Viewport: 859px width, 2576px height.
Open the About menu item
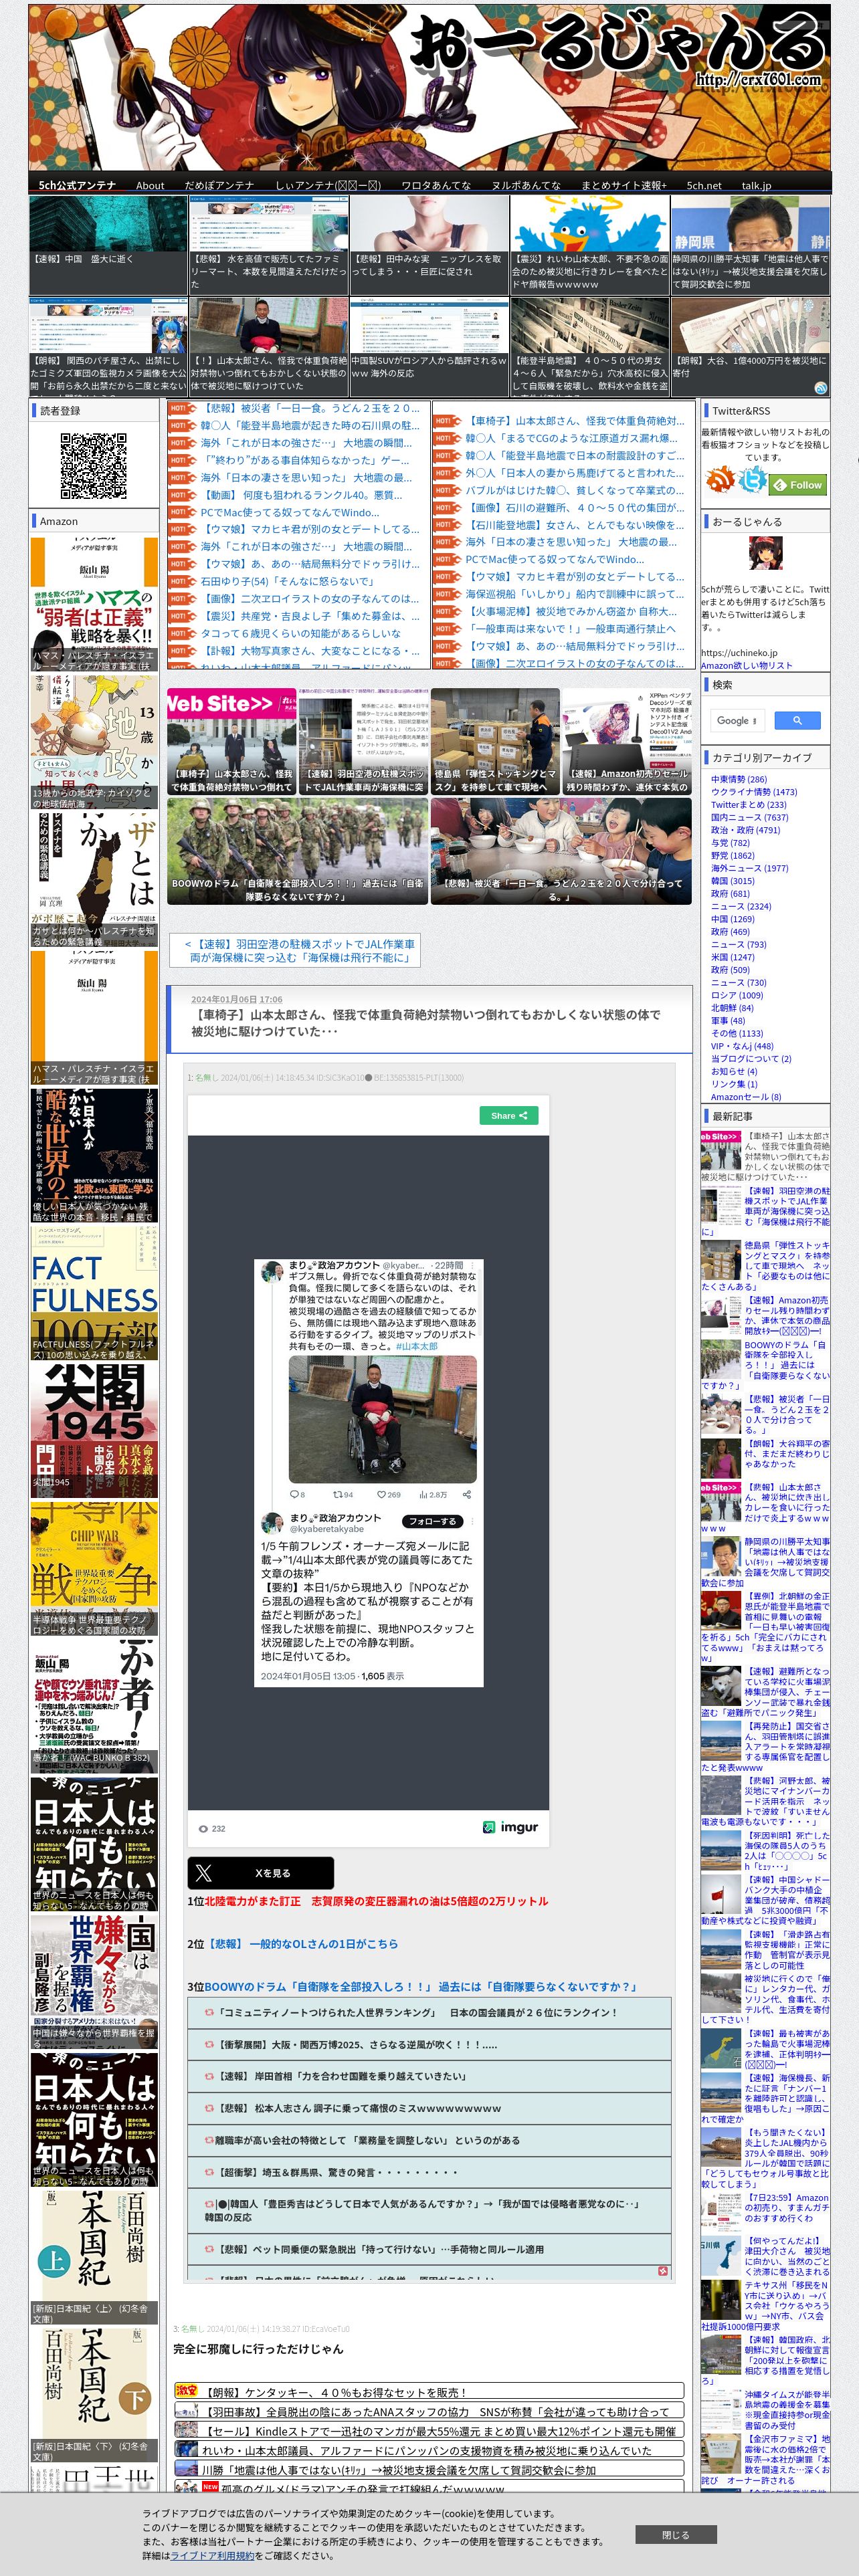coord(150,185)
